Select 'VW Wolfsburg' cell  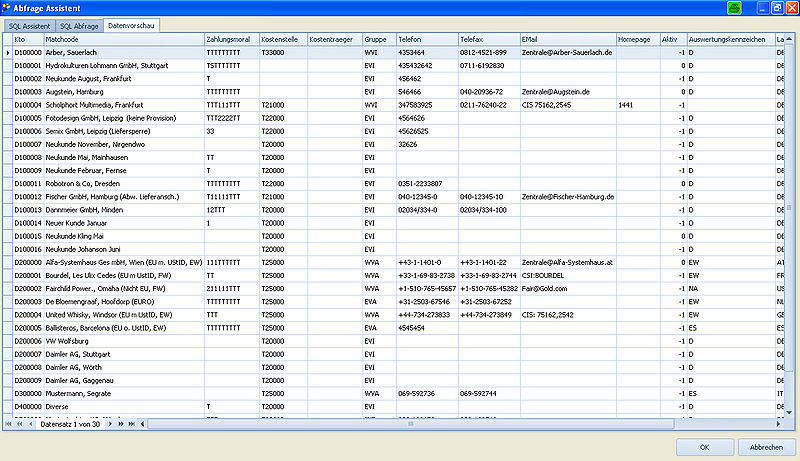pos(124,341)
